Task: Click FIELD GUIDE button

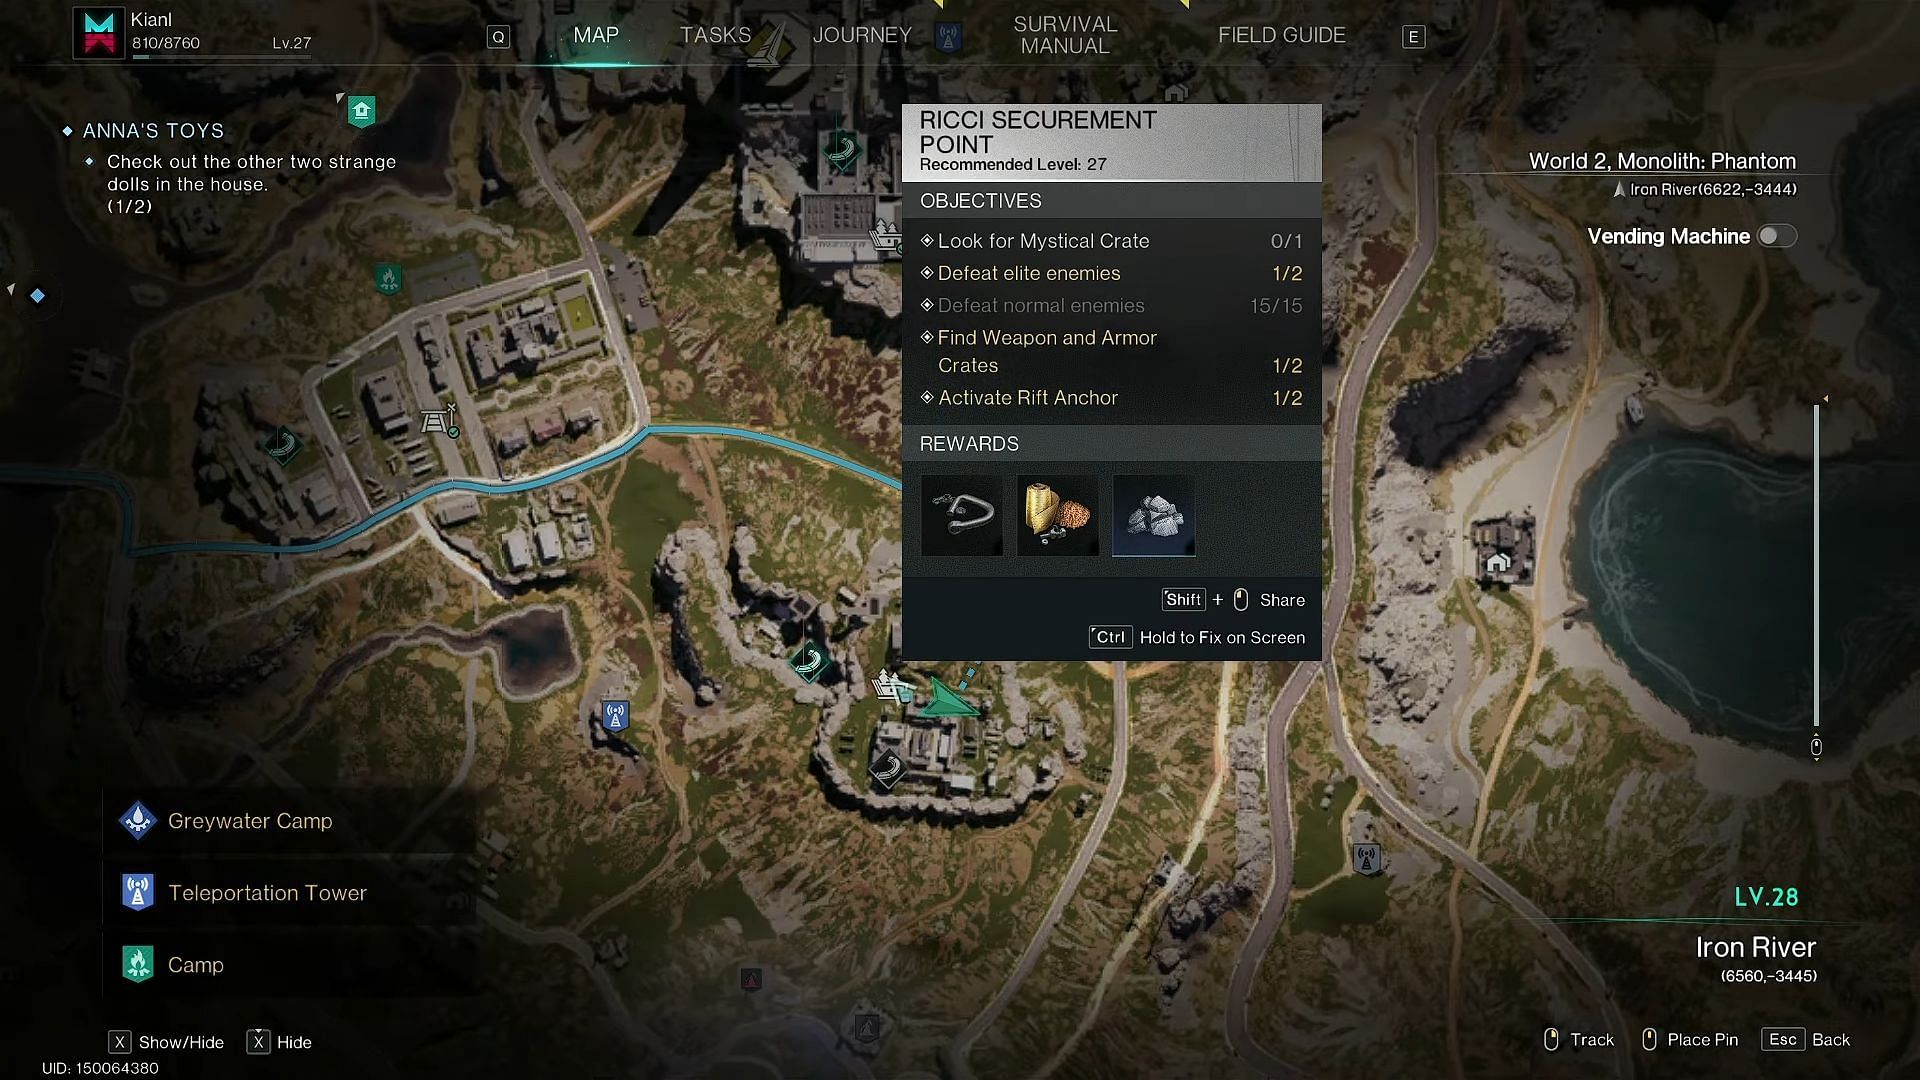Action: click(x=1280, y=34)
